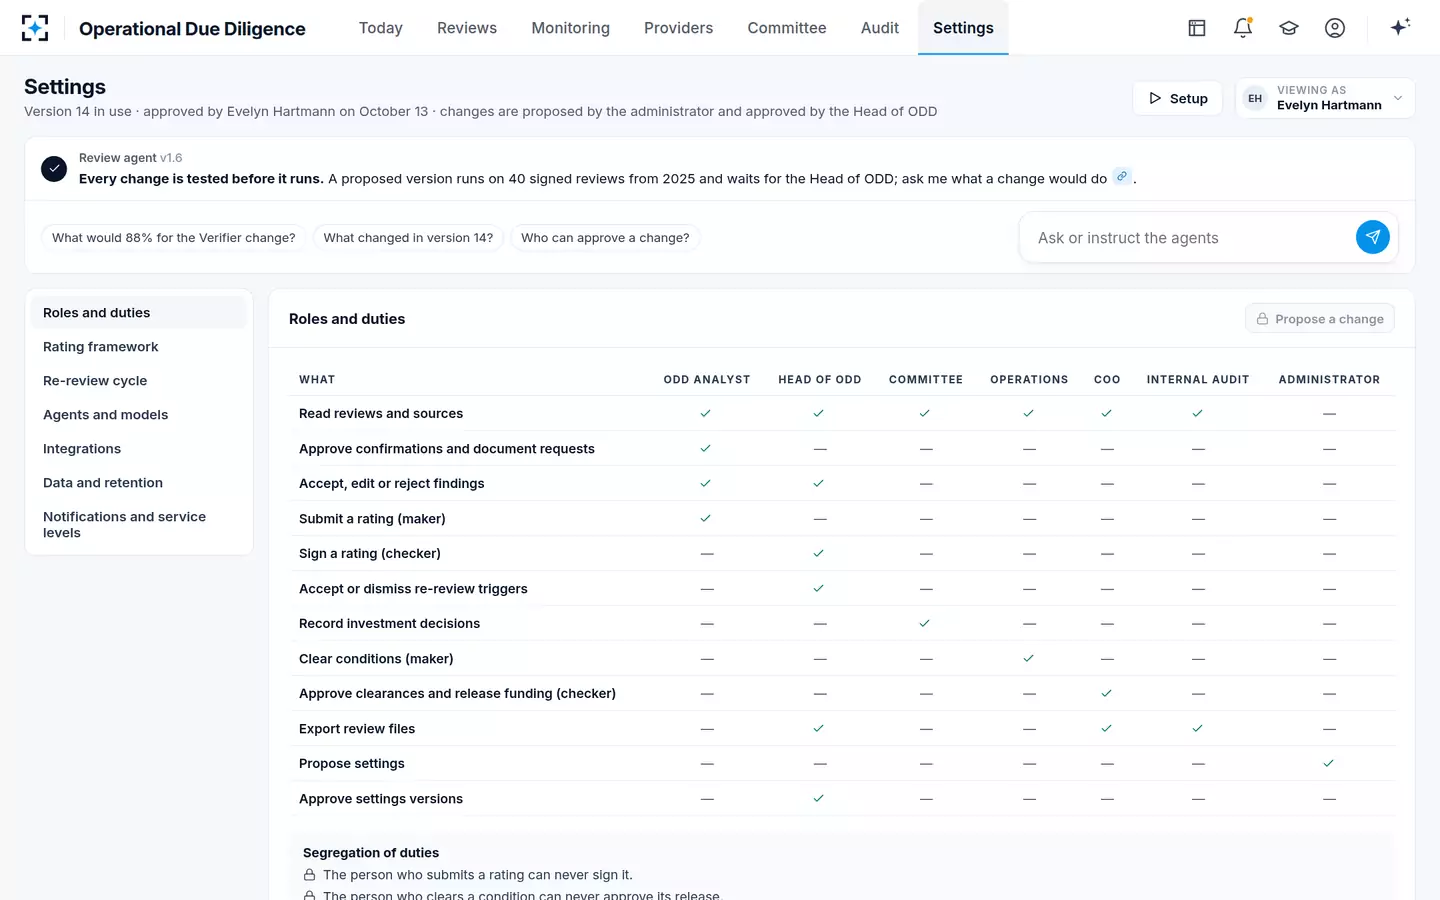Click the Operations check for 'Clear conditions (maker)'
The image size is (1440, 900).
(x=1029, y=658)
